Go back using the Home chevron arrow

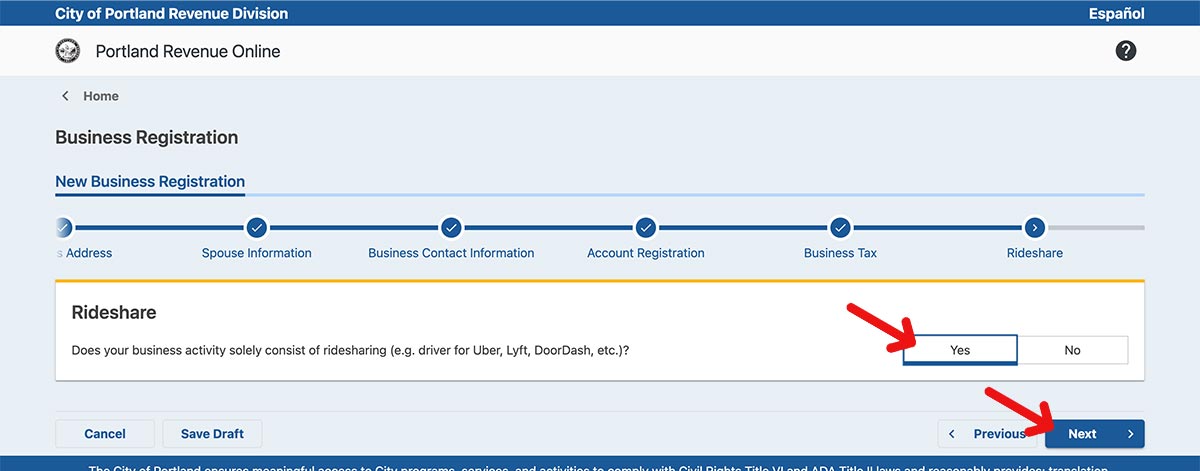(x=66, y=96)
